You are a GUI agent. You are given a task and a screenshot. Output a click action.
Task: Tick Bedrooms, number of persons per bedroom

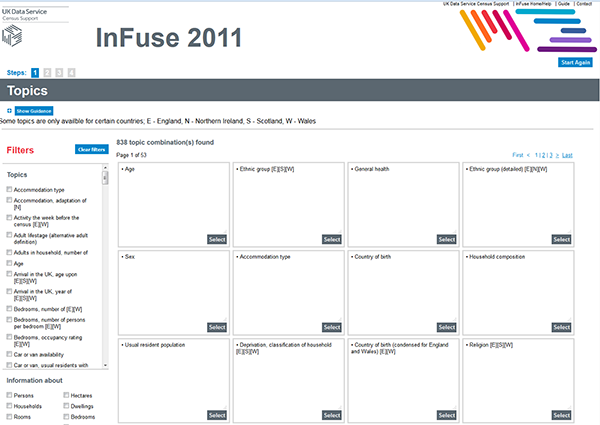9,319
